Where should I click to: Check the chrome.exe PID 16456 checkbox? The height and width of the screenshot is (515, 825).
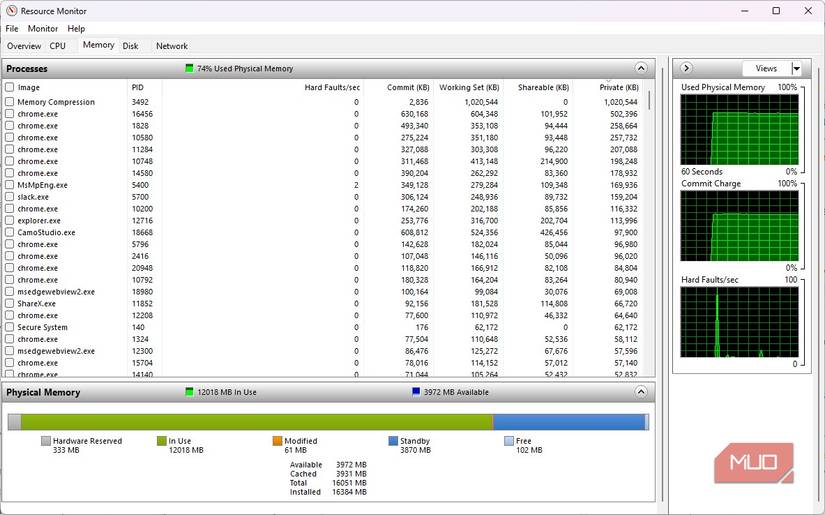tap(9, 114)
